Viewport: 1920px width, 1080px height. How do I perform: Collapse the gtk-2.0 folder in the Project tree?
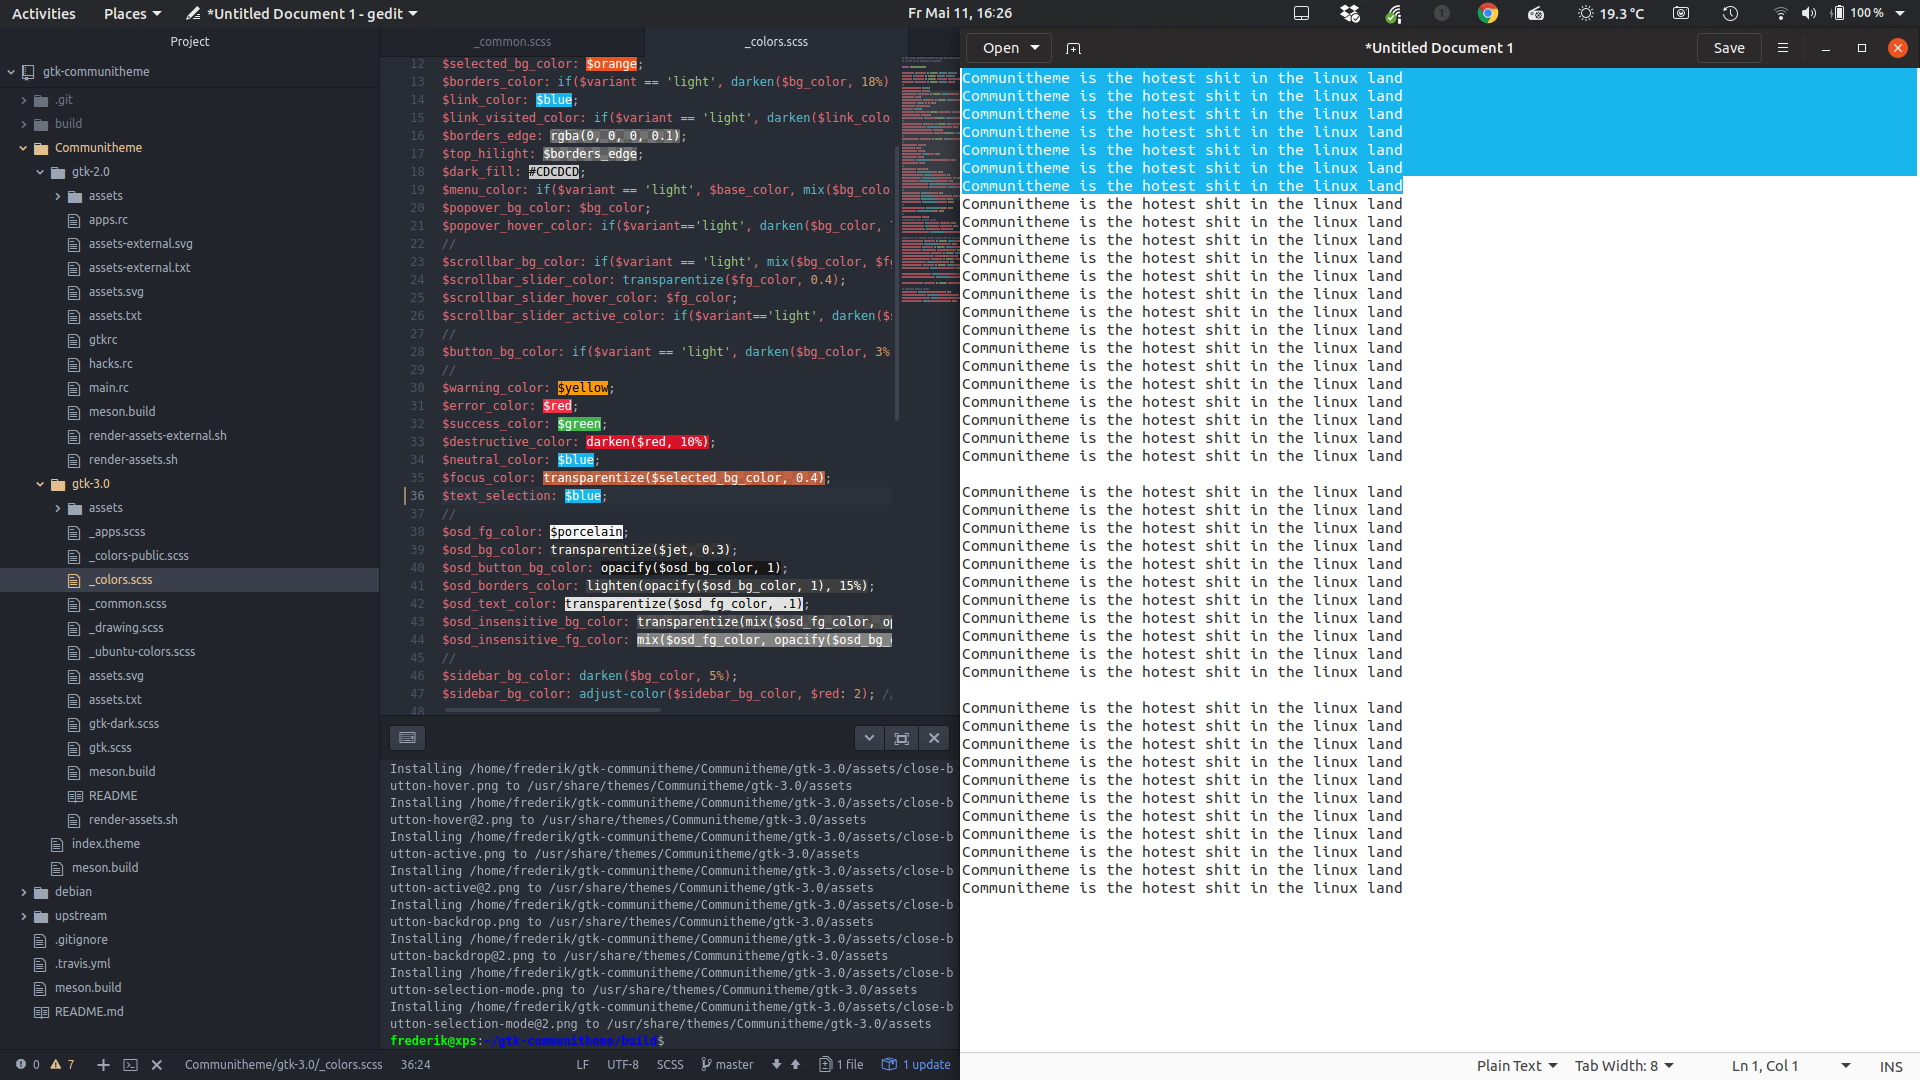[38, 171]
